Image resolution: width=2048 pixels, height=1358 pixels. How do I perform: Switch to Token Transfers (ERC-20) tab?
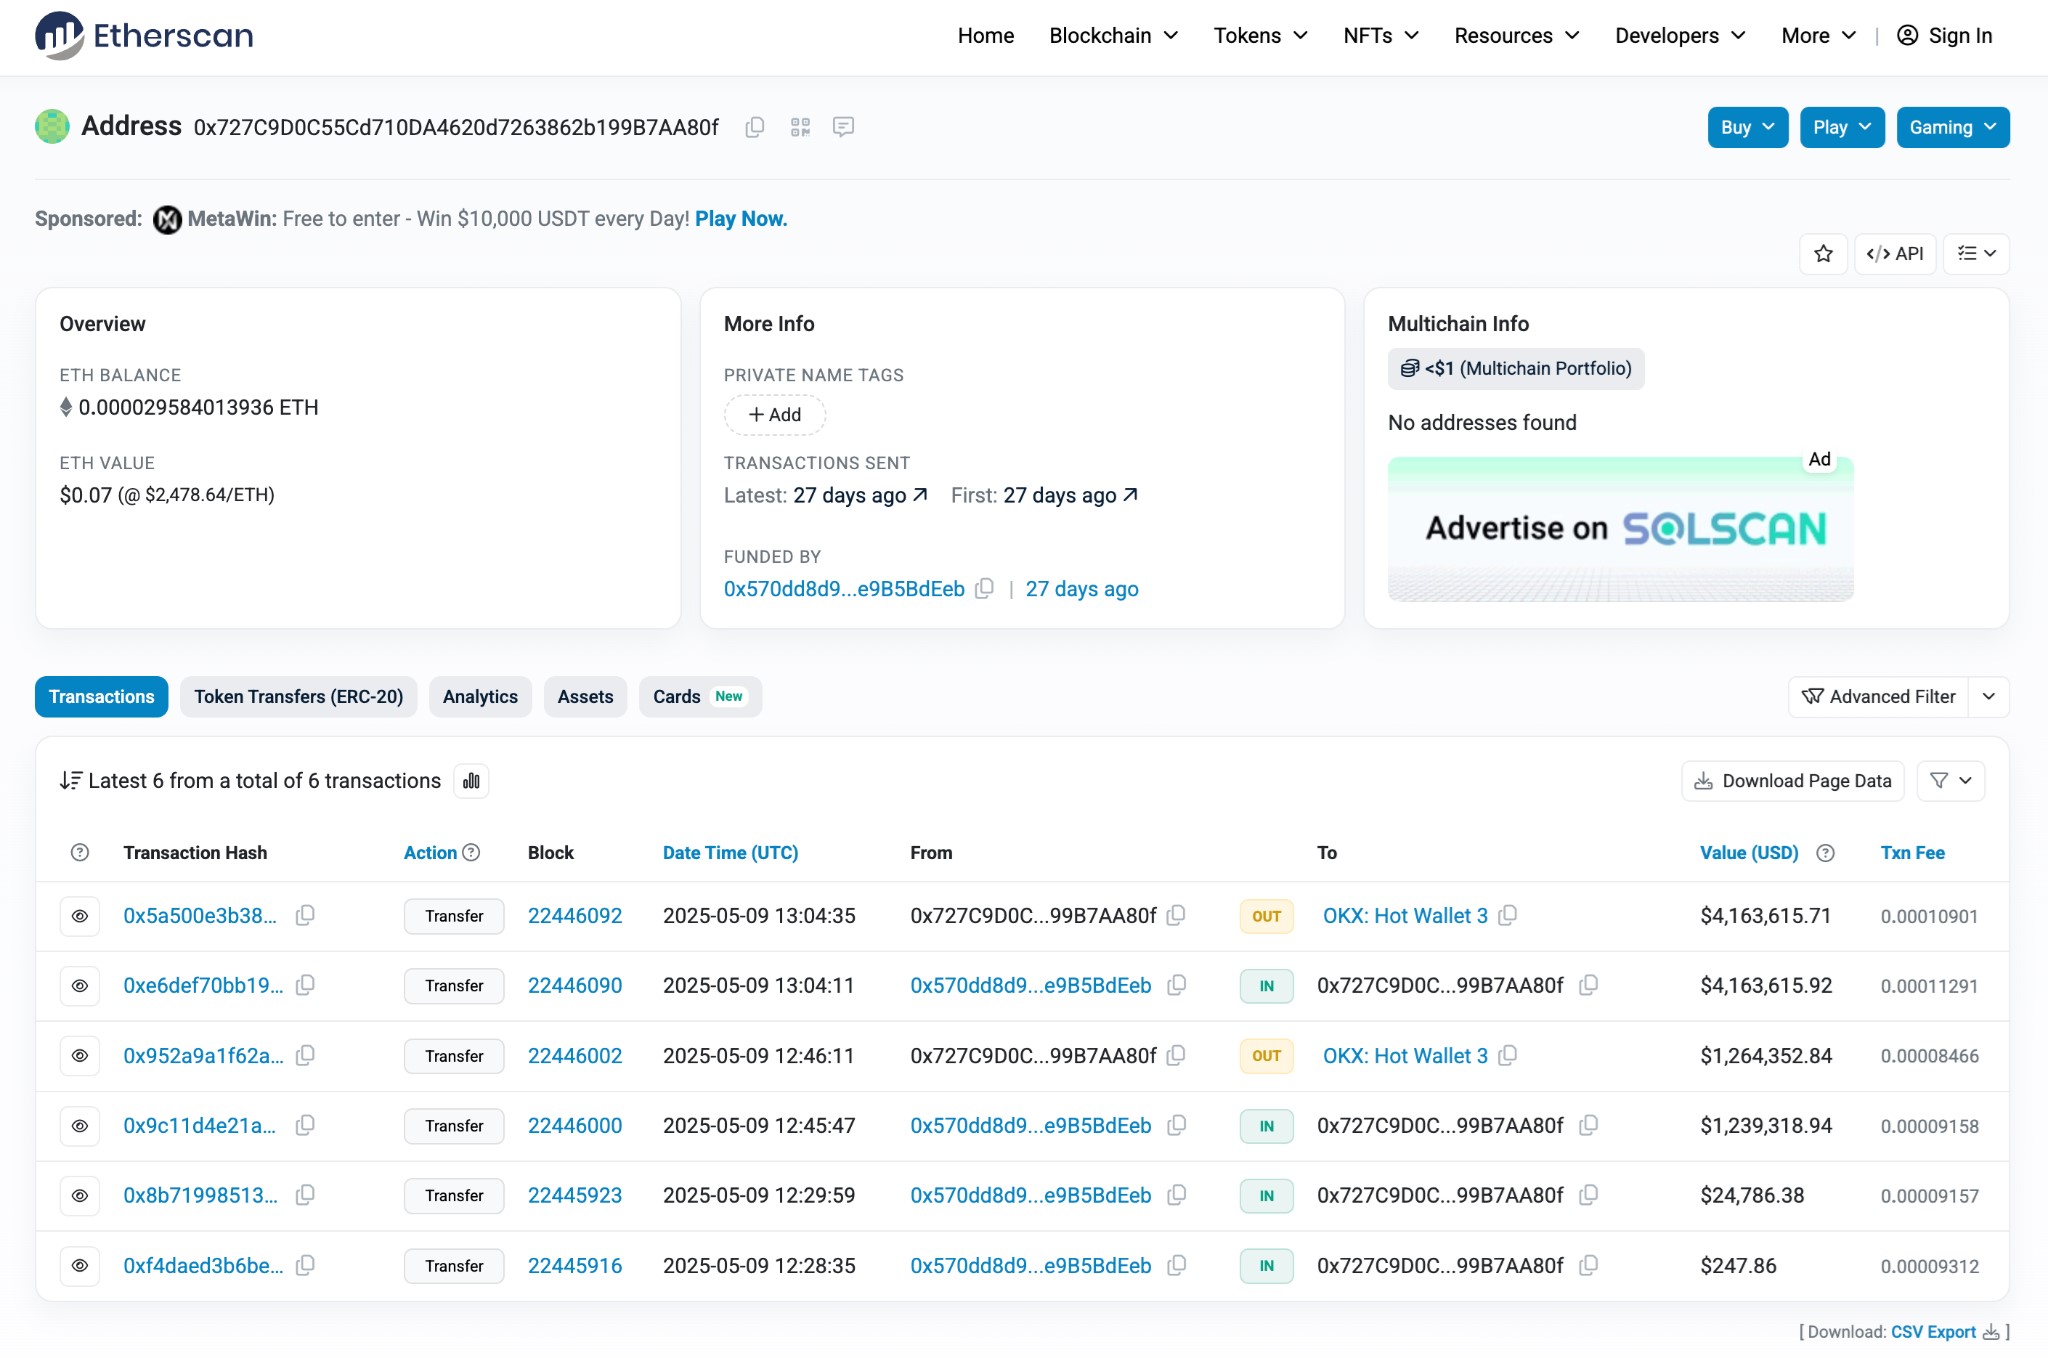pos(299,697)
